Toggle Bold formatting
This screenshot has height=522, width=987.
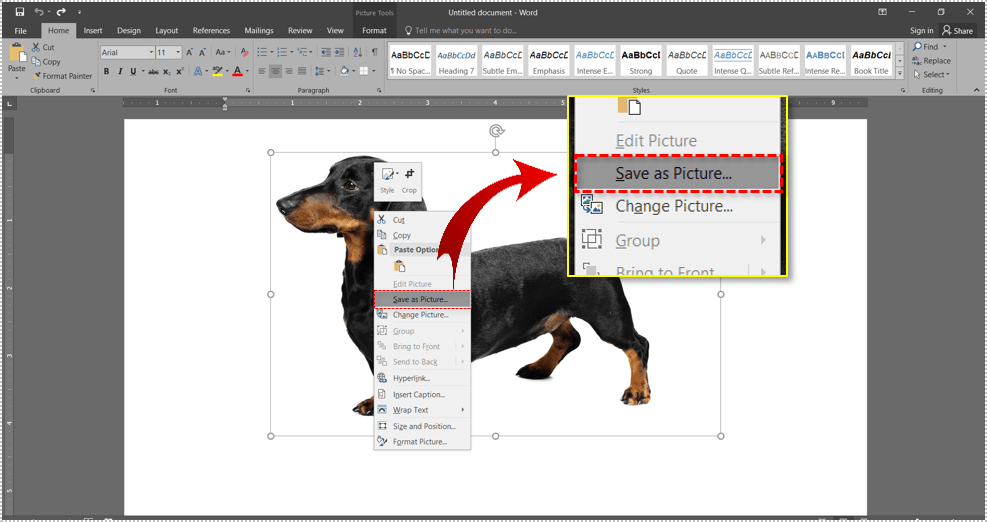(107, 71)
